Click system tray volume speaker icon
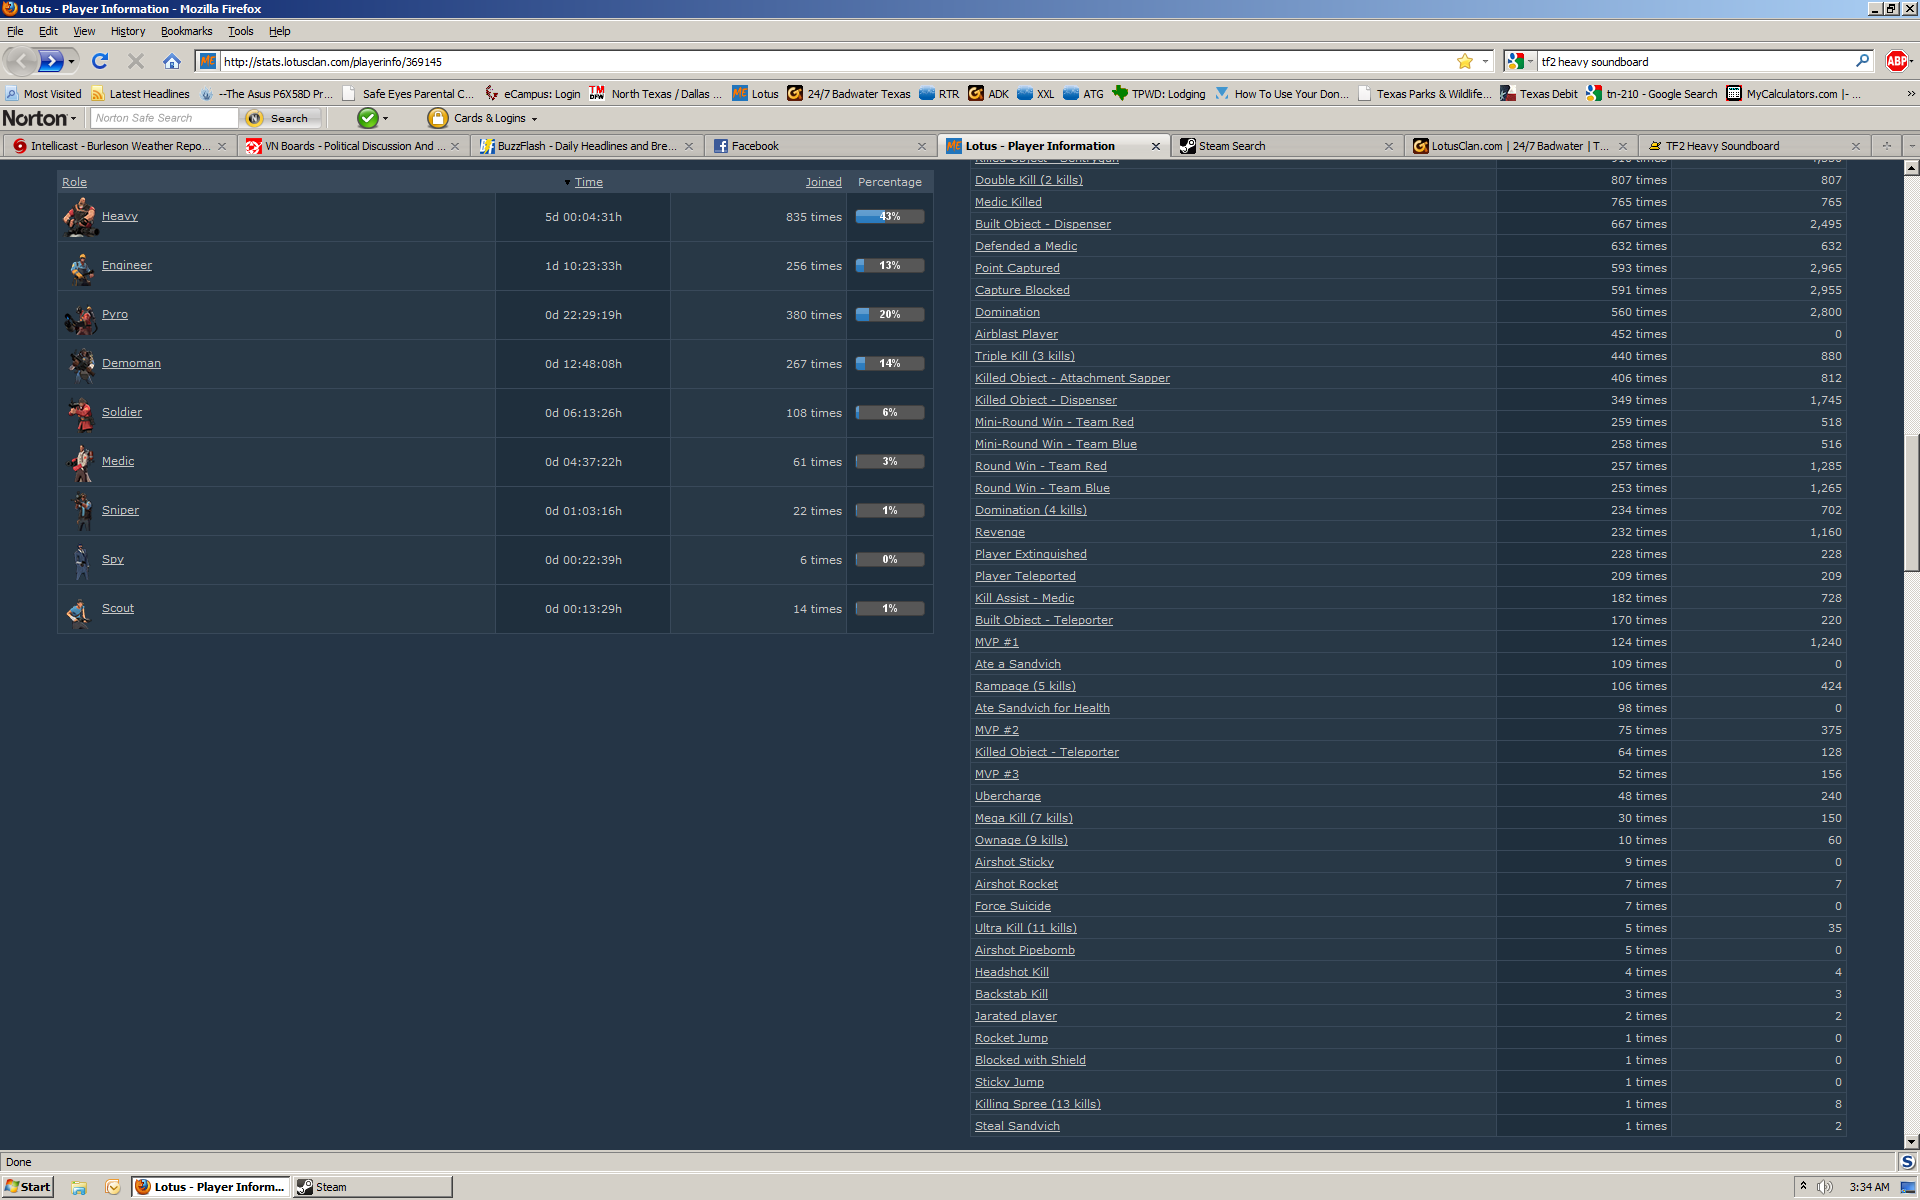 pyautogui.click(x=1824, y=1187)
